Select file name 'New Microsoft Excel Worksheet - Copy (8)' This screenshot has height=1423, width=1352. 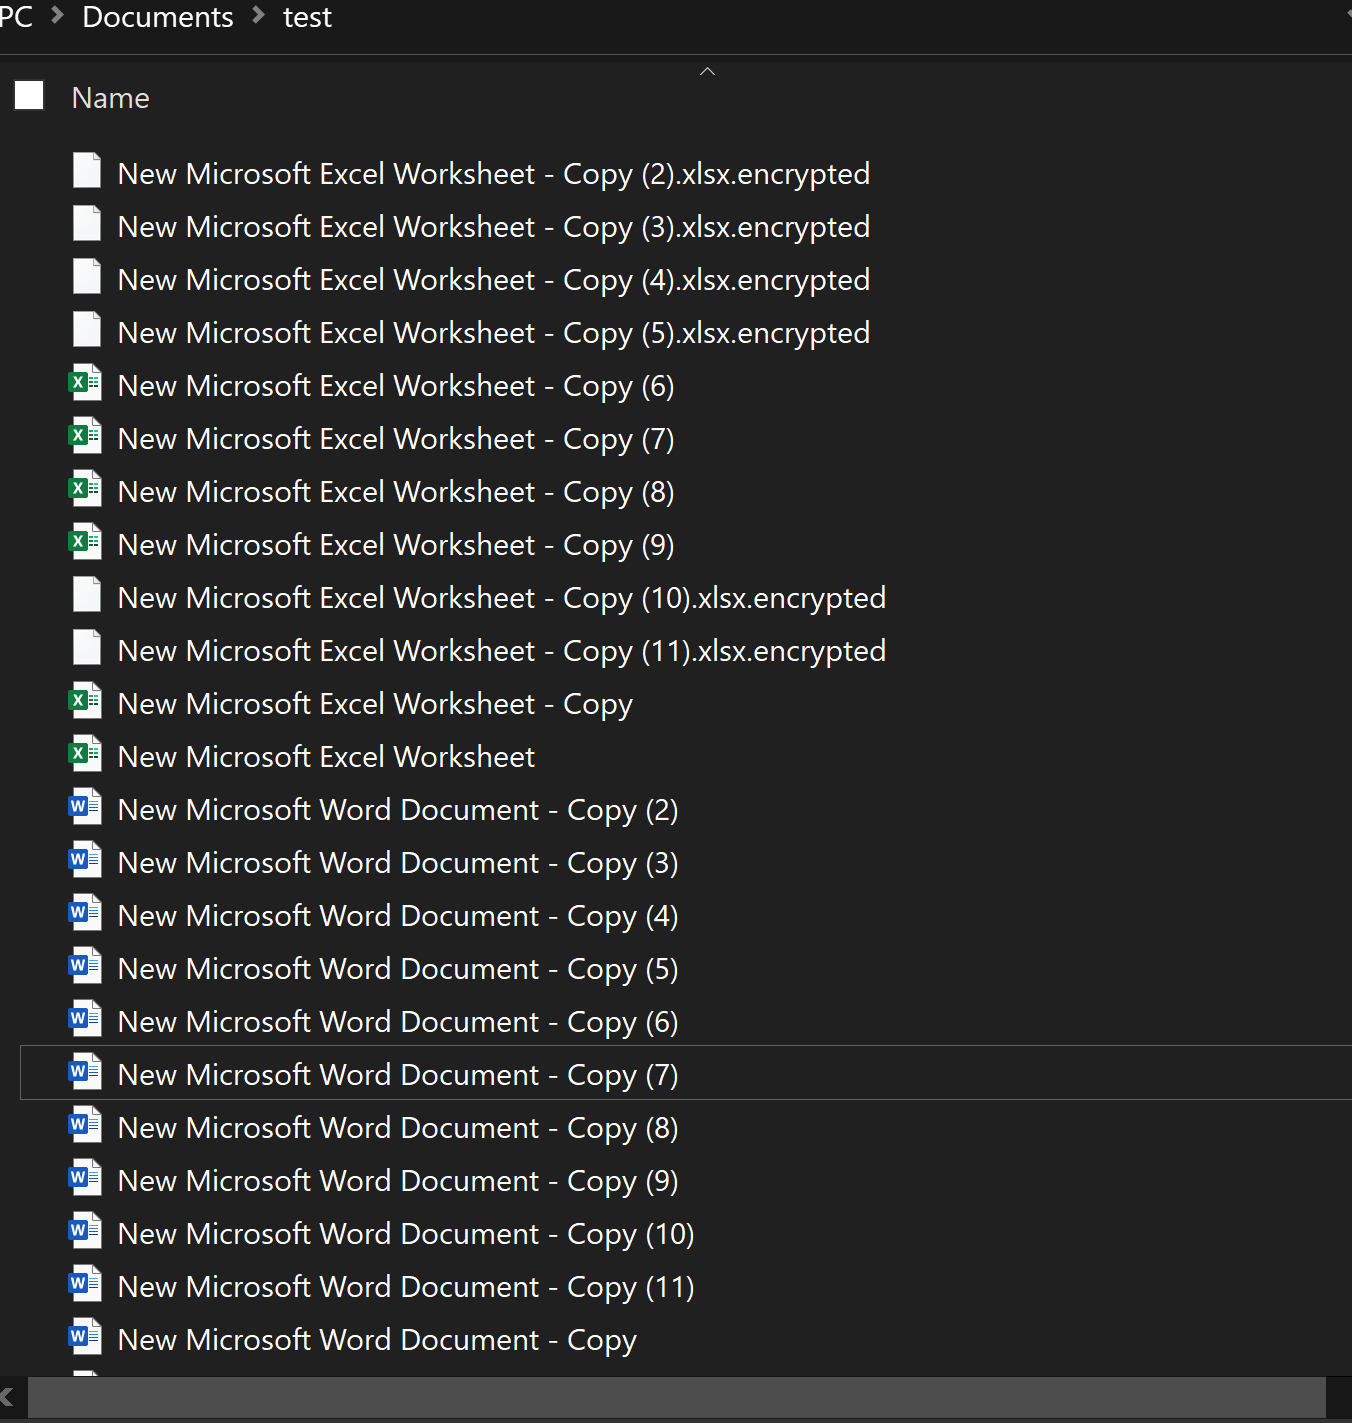tap(396, 492)
